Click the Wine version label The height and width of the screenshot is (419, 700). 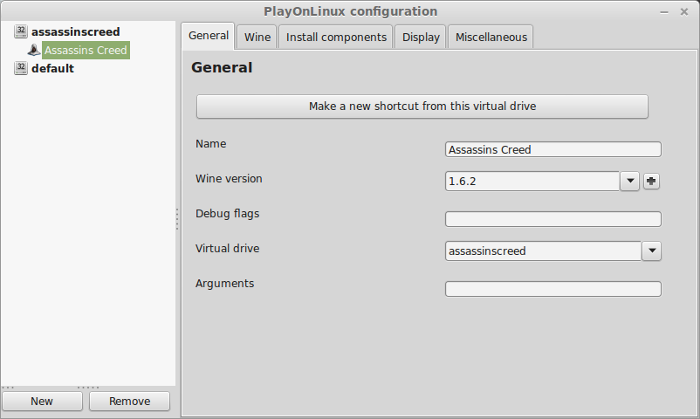(229, 178)
